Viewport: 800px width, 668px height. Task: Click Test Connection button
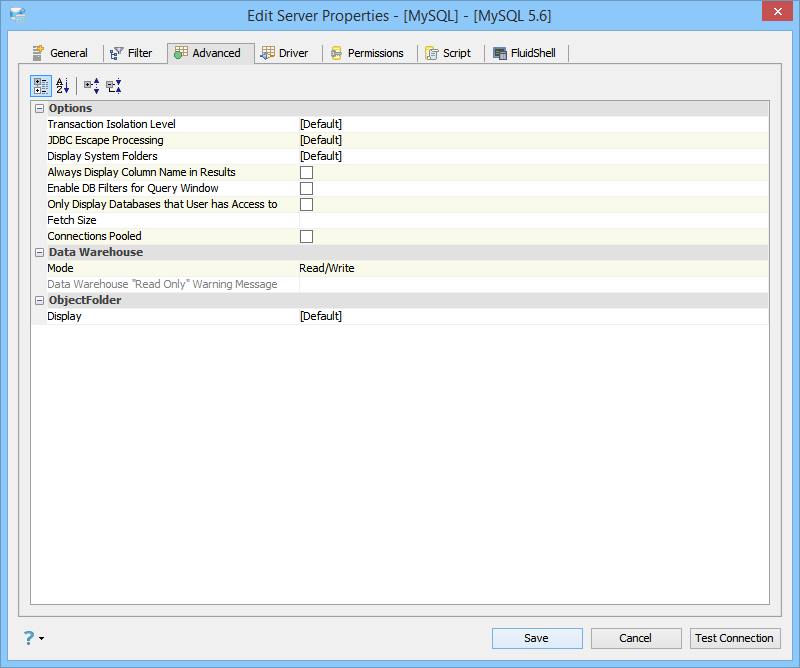click(735, 638)
